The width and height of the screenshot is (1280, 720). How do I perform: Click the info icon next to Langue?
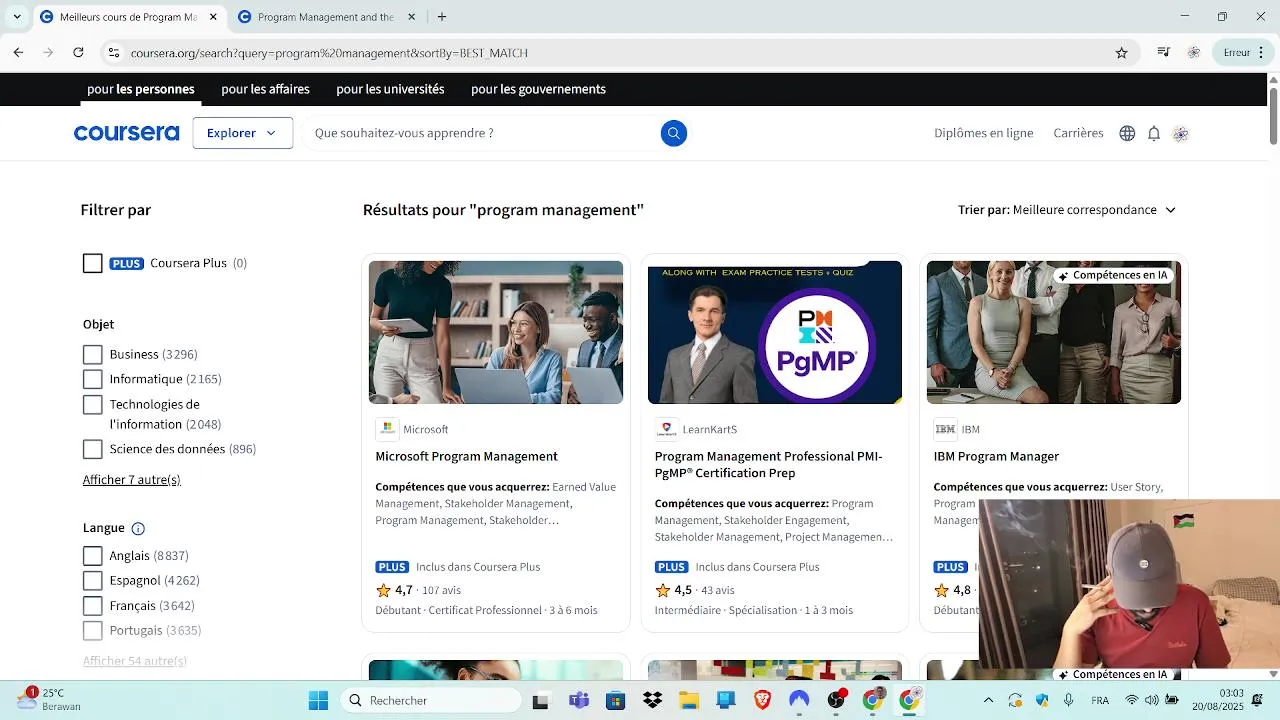coord(138,529)
